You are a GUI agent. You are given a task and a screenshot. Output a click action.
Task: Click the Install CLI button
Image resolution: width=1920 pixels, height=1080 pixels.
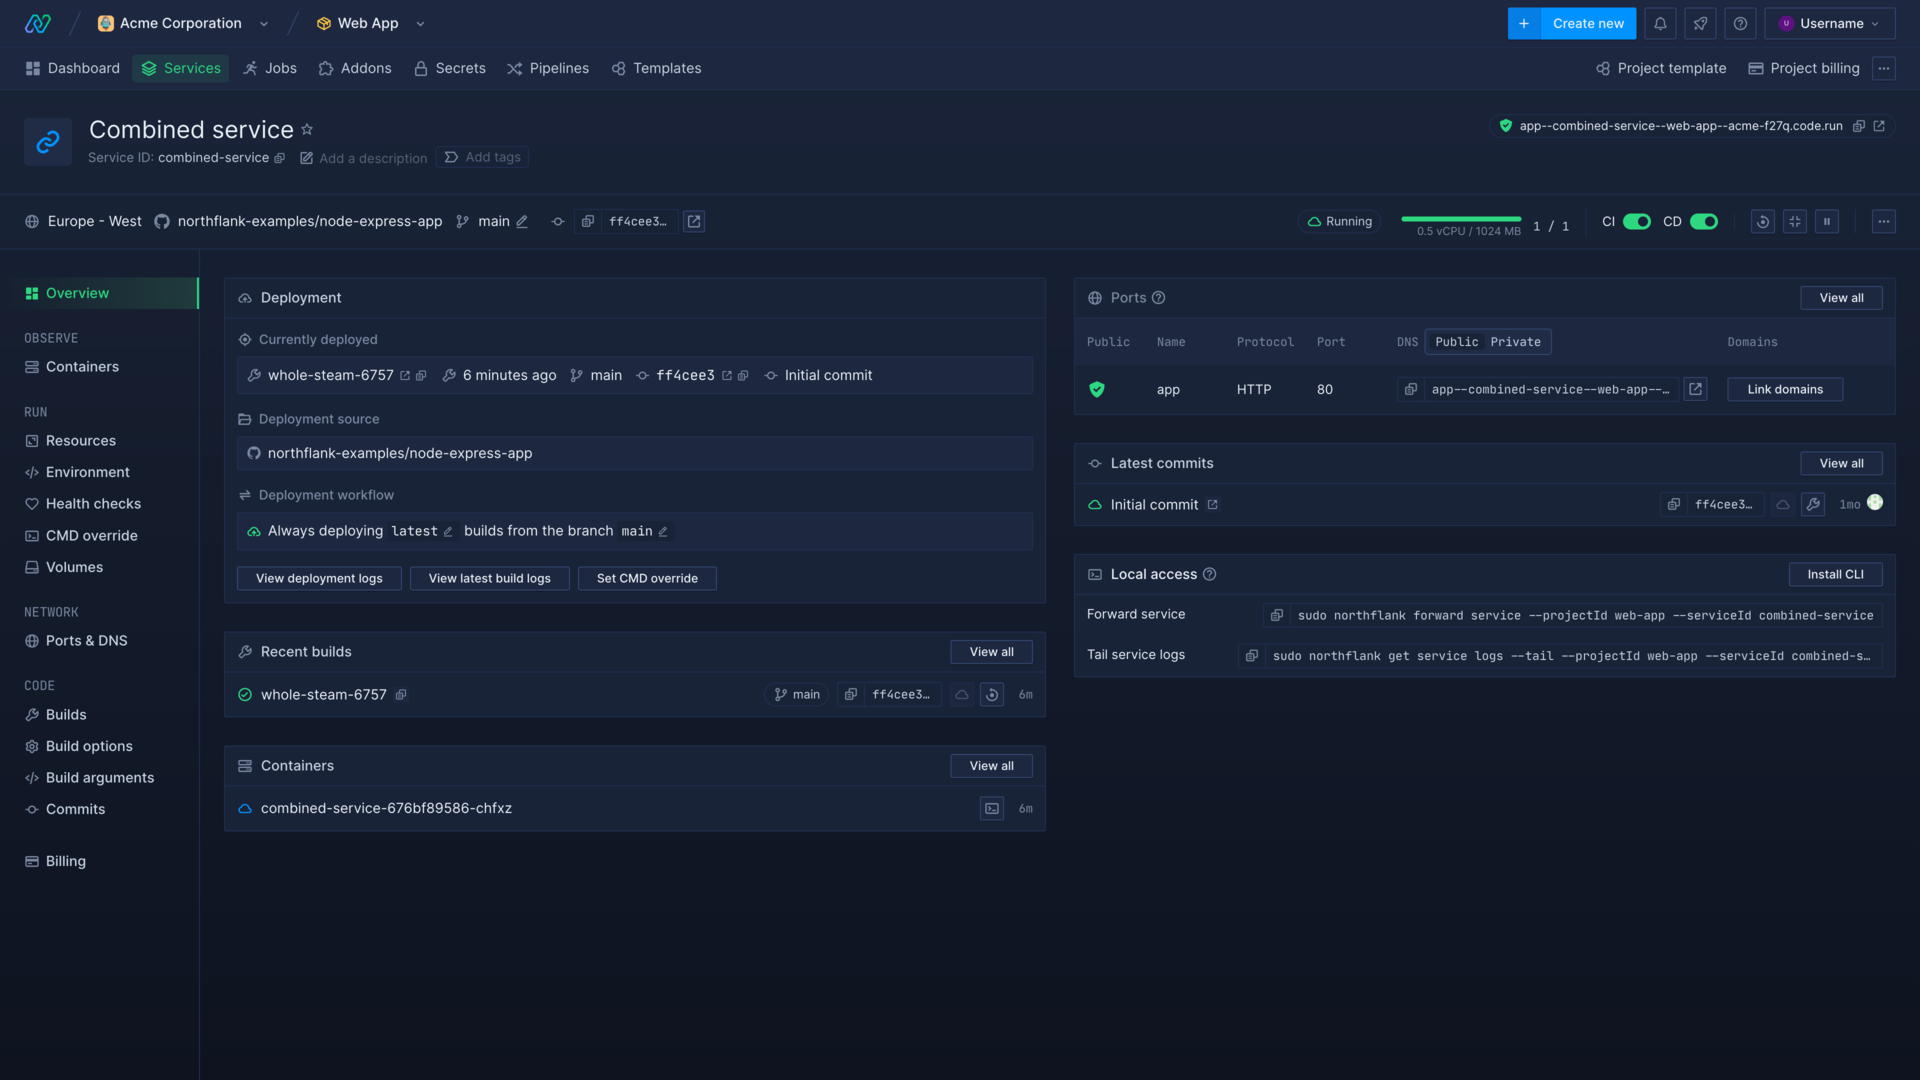click(1835, 574)
